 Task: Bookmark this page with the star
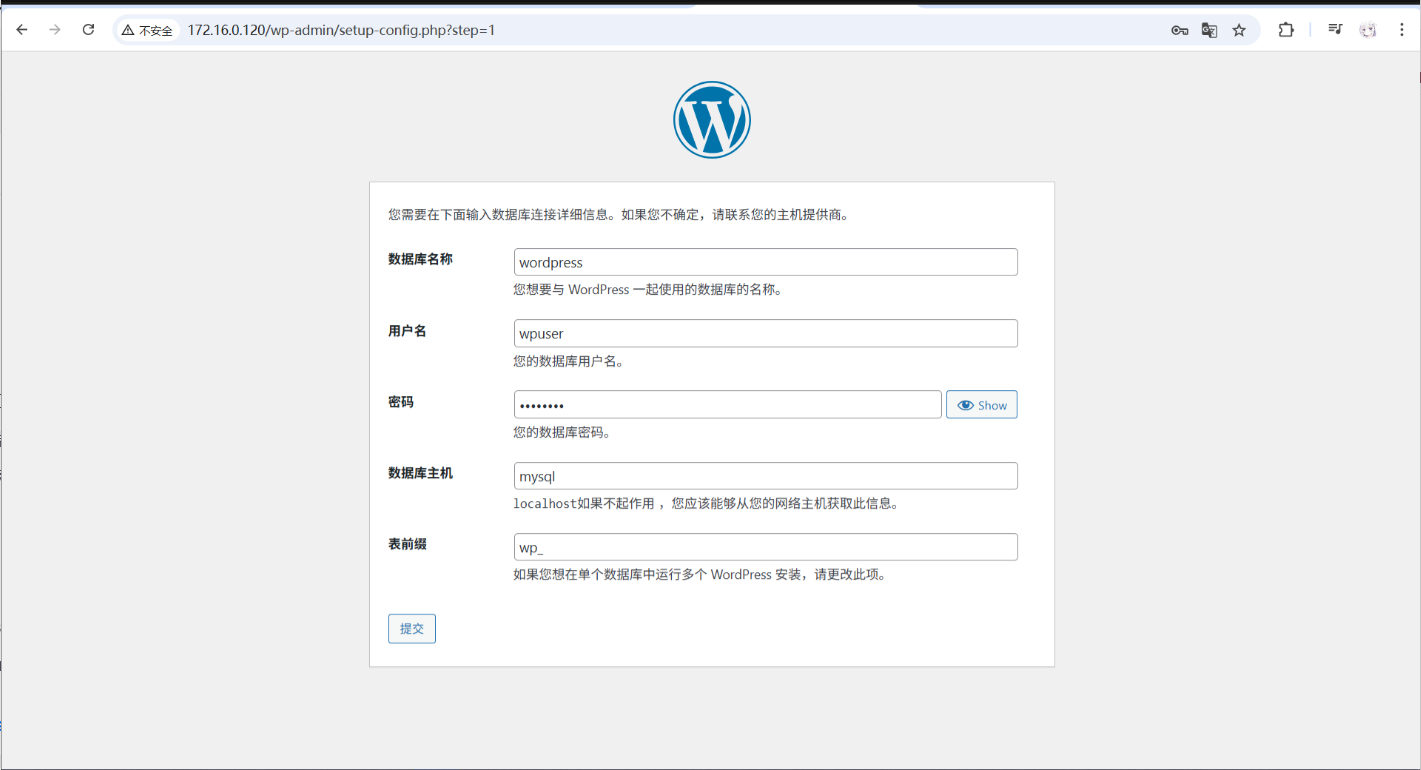(x=1239, y=30)
